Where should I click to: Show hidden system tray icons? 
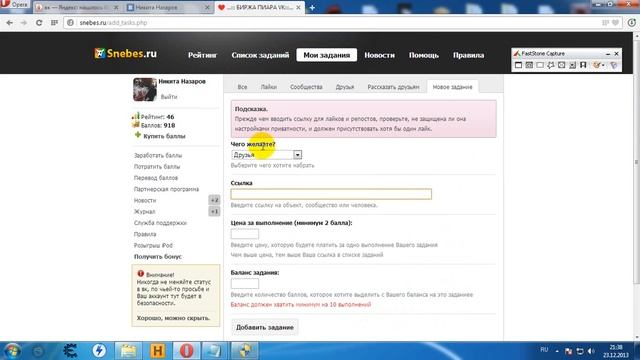point(557,351)
